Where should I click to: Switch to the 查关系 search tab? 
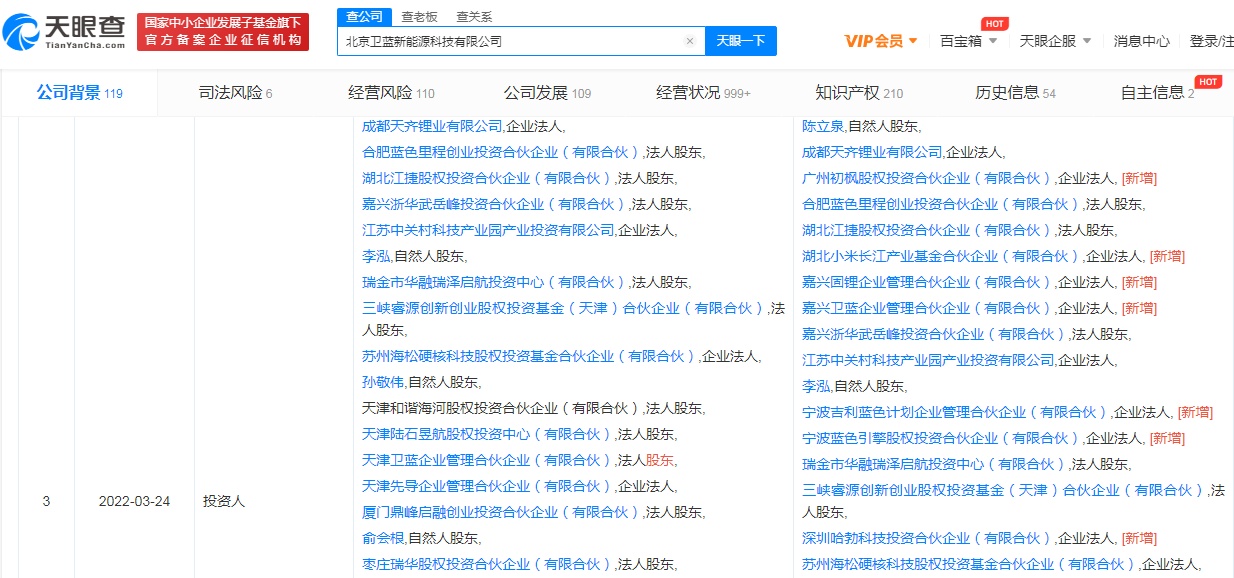click(x=474, y=17)
